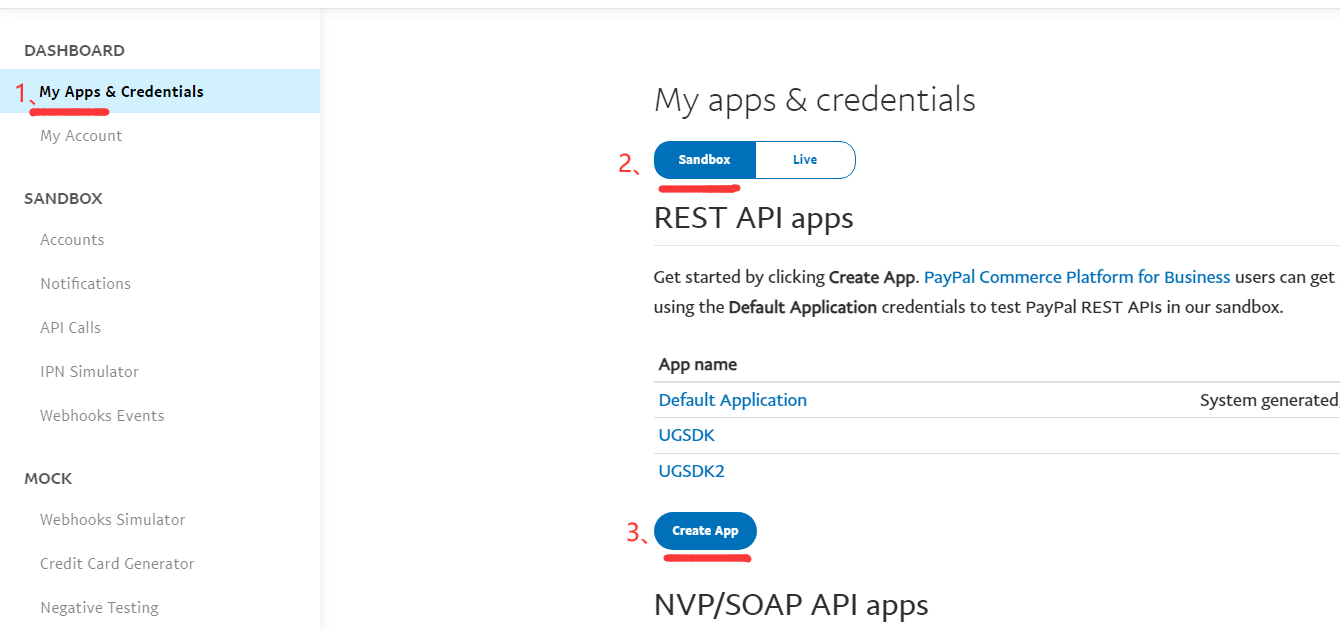Collapse the SANDBOX sidebar section heading
The image size is (1340, 631).
coord(63,199)
